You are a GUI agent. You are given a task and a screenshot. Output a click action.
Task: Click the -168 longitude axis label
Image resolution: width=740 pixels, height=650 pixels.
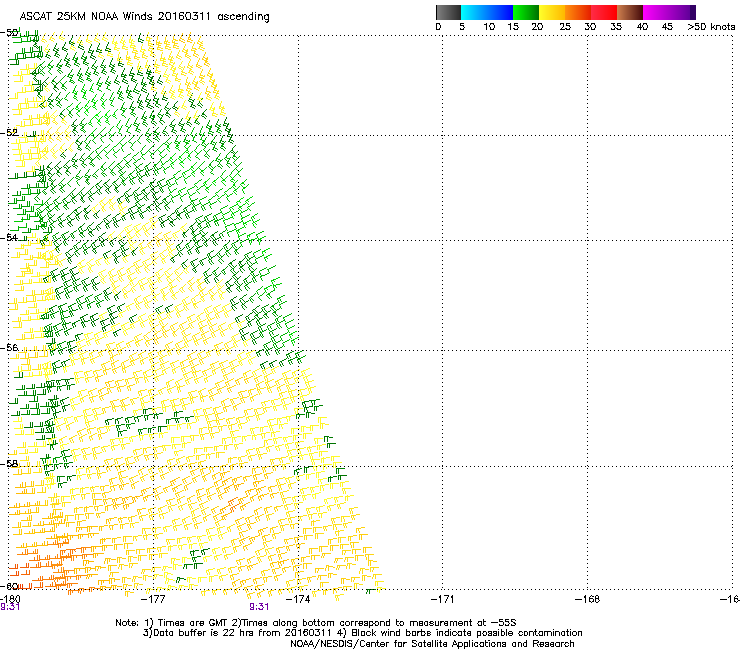click(587, 599)
